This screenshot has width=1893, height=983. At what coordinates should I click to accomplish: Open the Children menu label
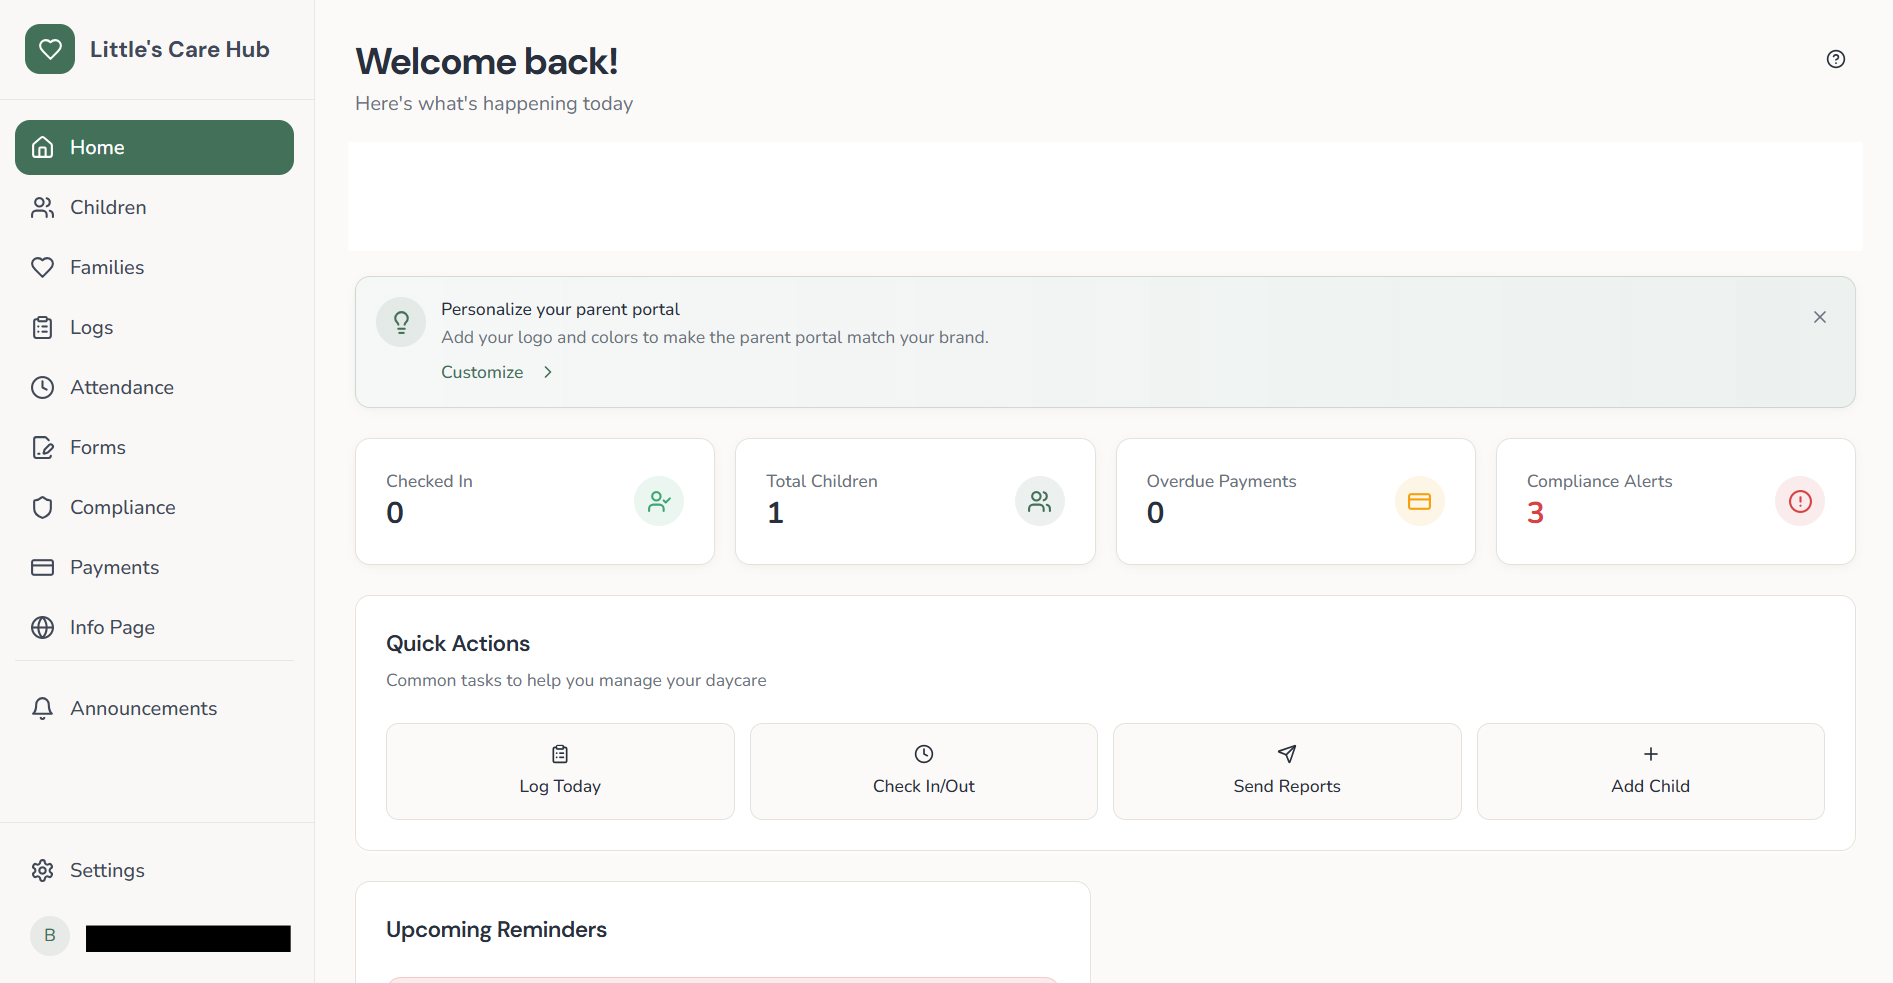tap(108, 207)
